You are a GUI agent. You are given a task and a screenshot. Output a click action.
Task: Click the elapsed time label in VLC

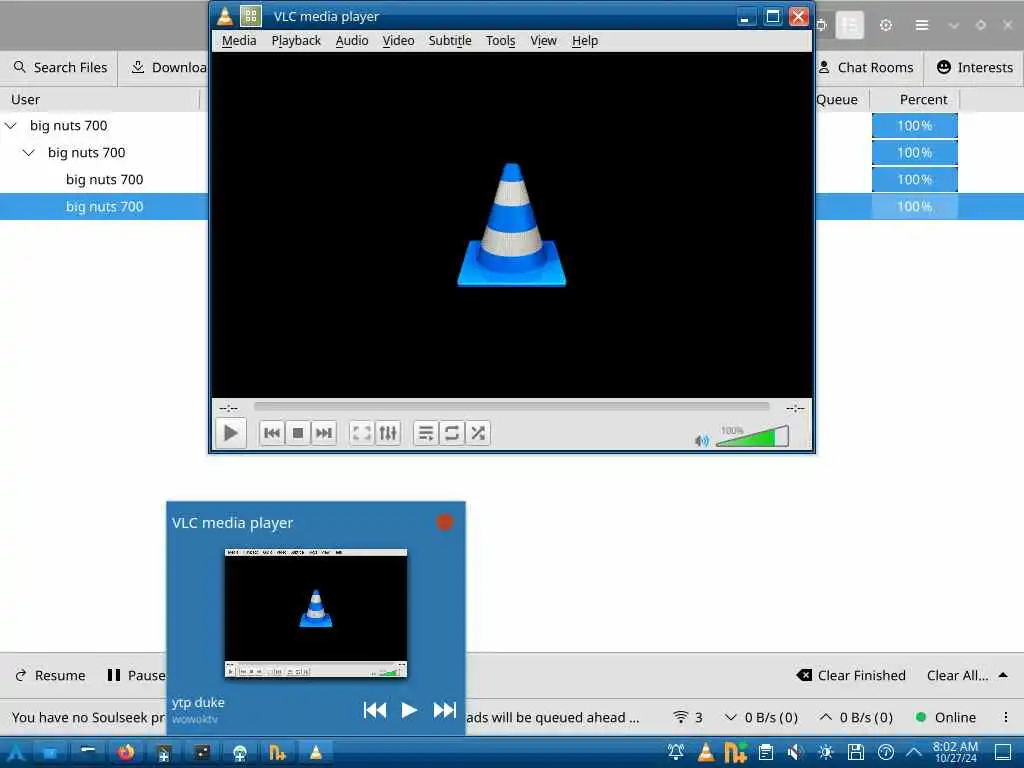click(x=228, y=408)
